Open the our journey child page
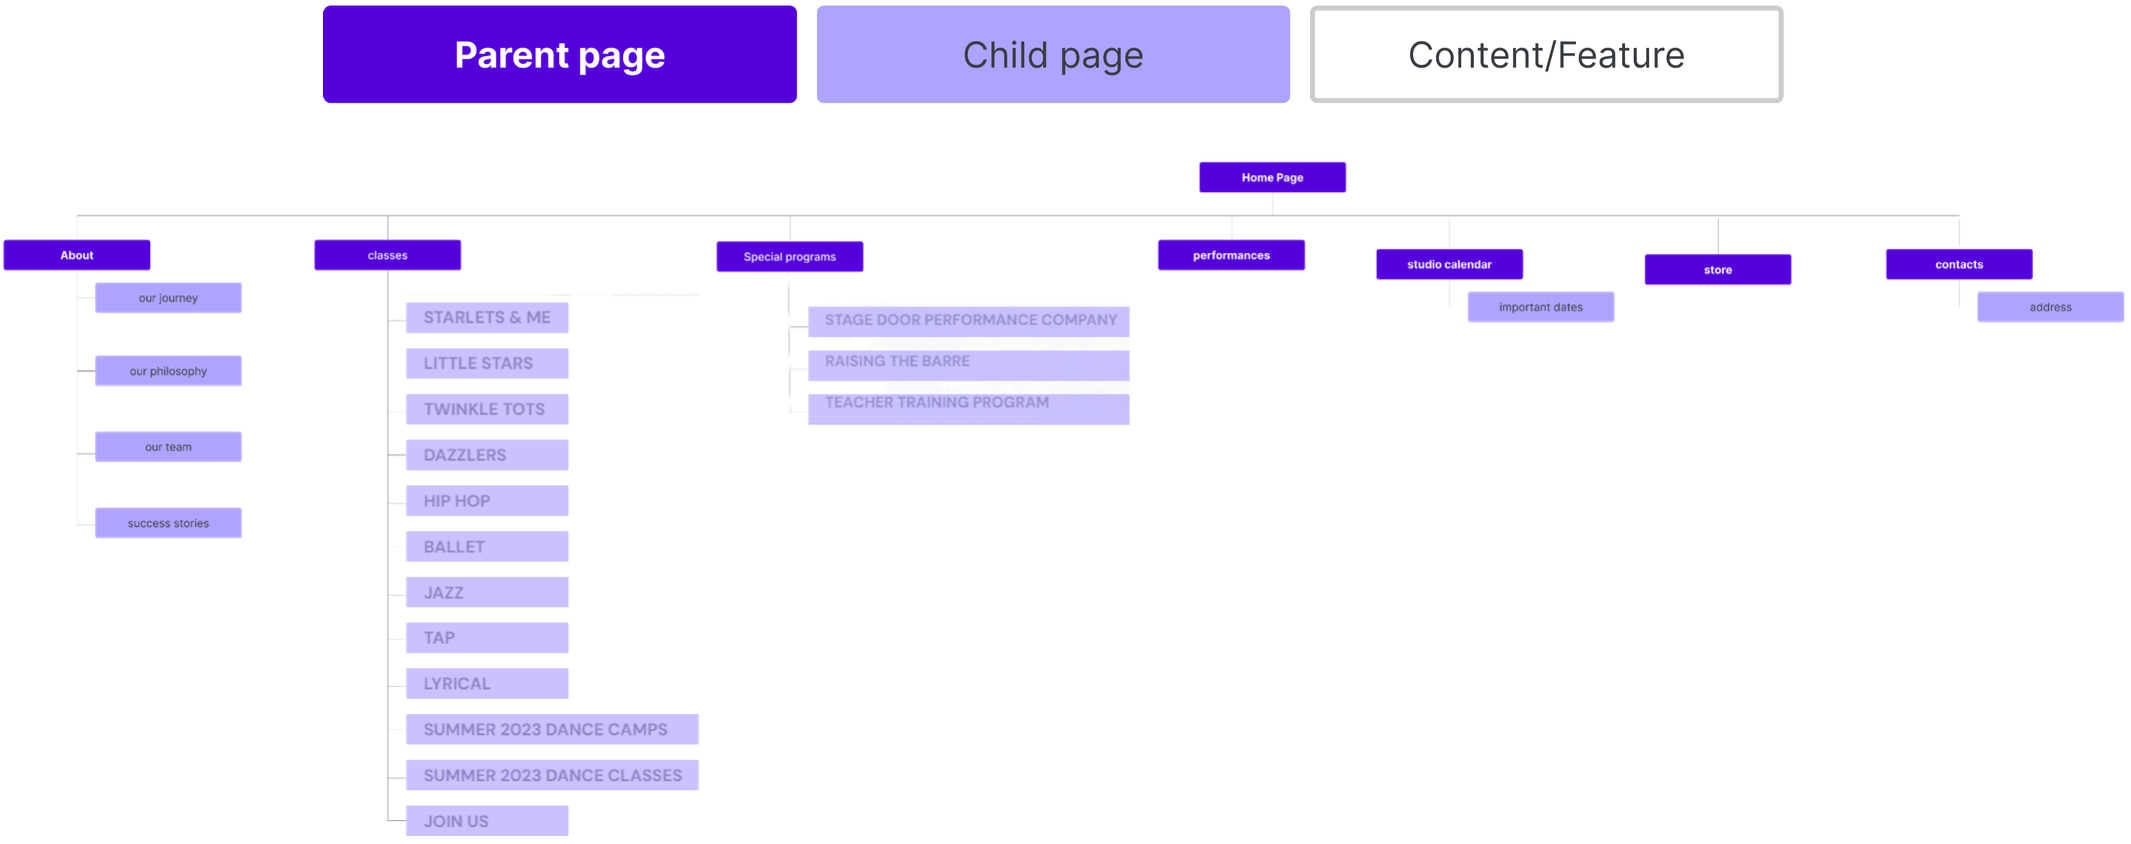Viewport: 2131px width, 844px height. click(168, 298)
